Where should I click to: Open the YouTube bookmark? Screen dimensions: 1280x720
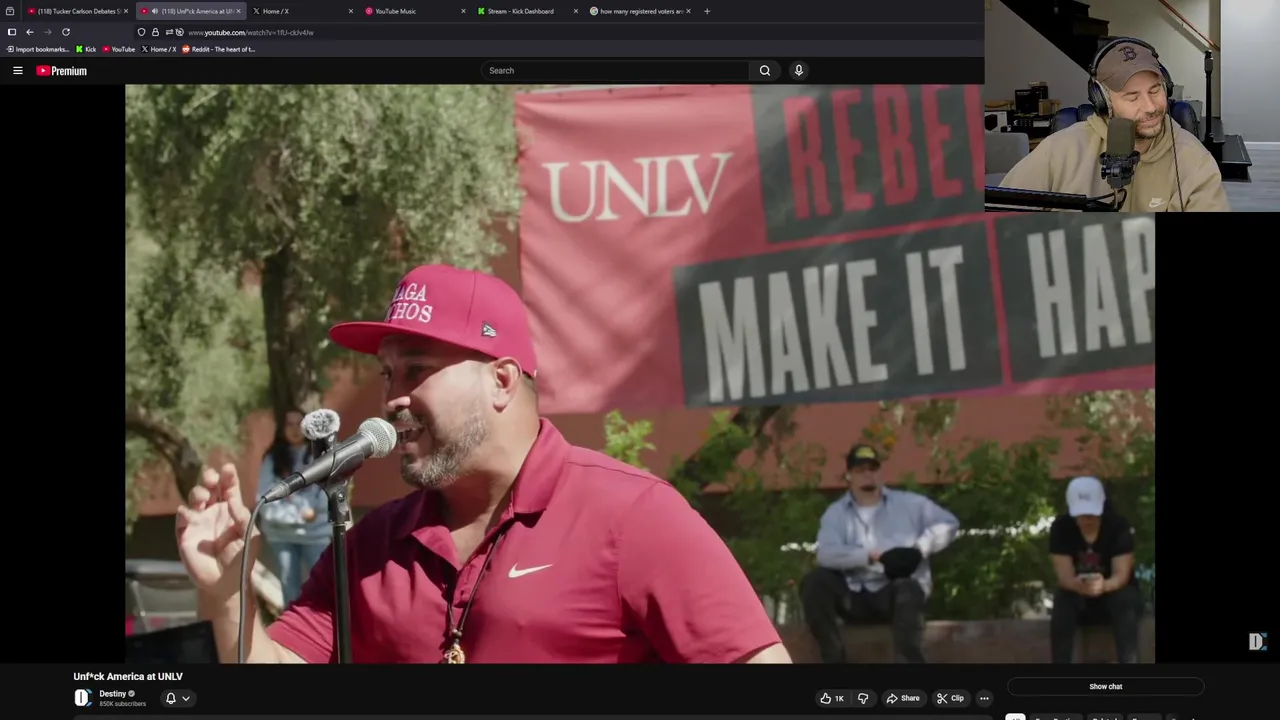119,49
